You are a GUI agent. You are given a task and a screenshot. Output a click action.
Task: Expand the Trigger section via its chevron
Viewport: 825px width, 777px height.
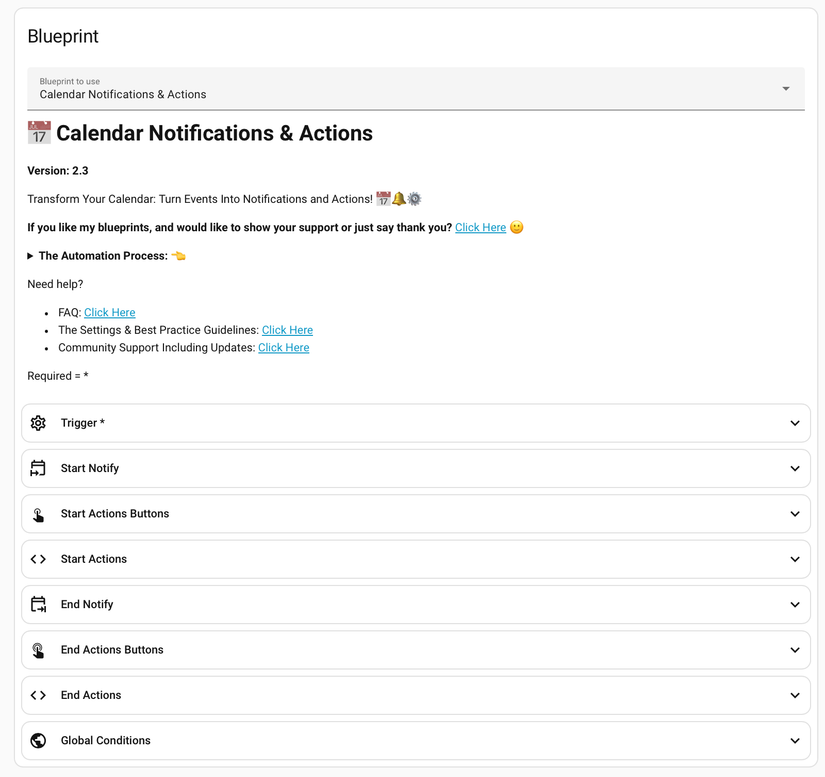point(795,422)
